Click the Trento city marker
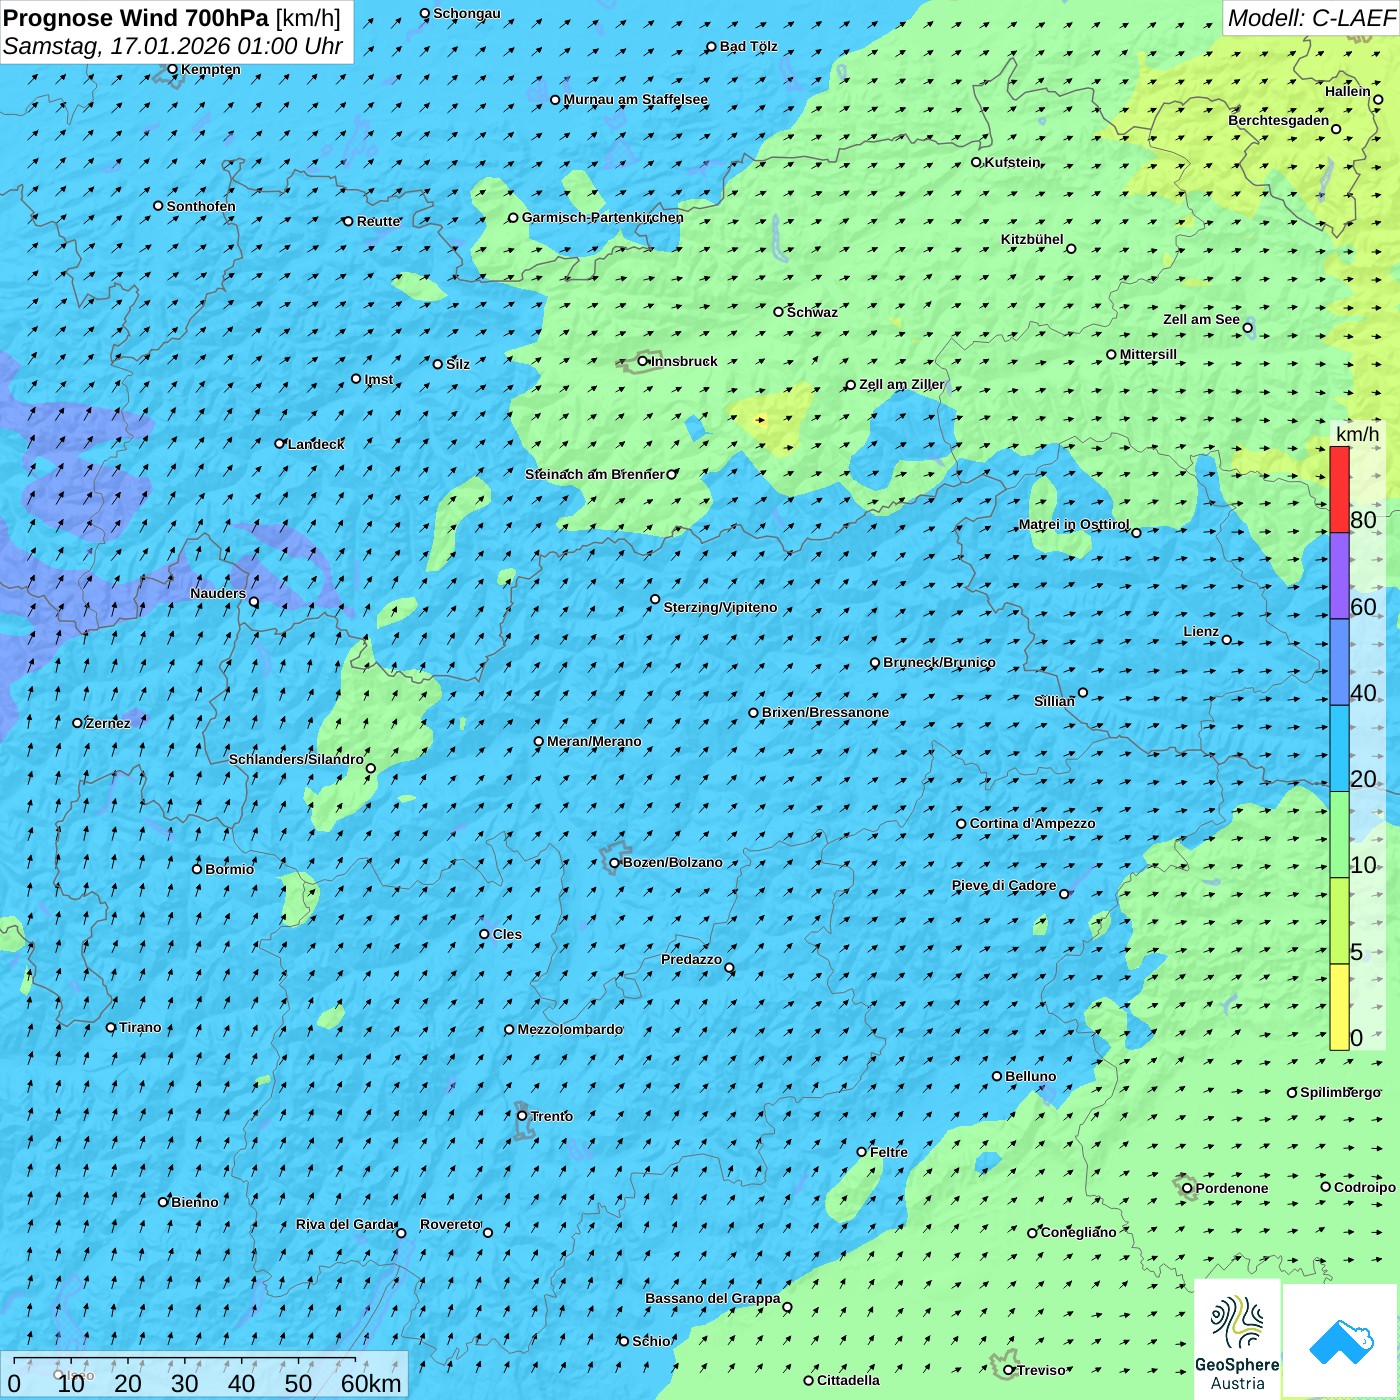 tap(522, 1116)
